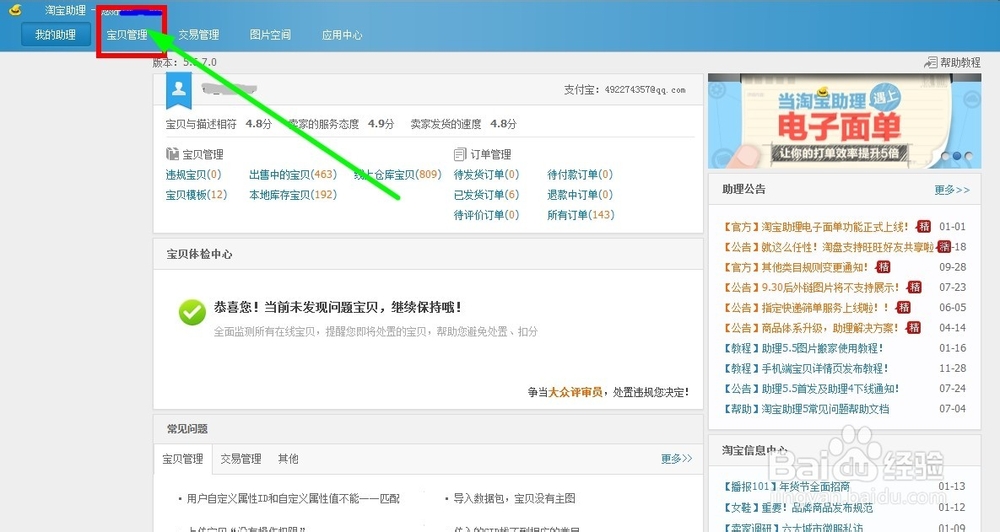The width and height of the screenshot is (1000, 532).
Task: Open 所有订单(143) link
Action: (581, 215)
